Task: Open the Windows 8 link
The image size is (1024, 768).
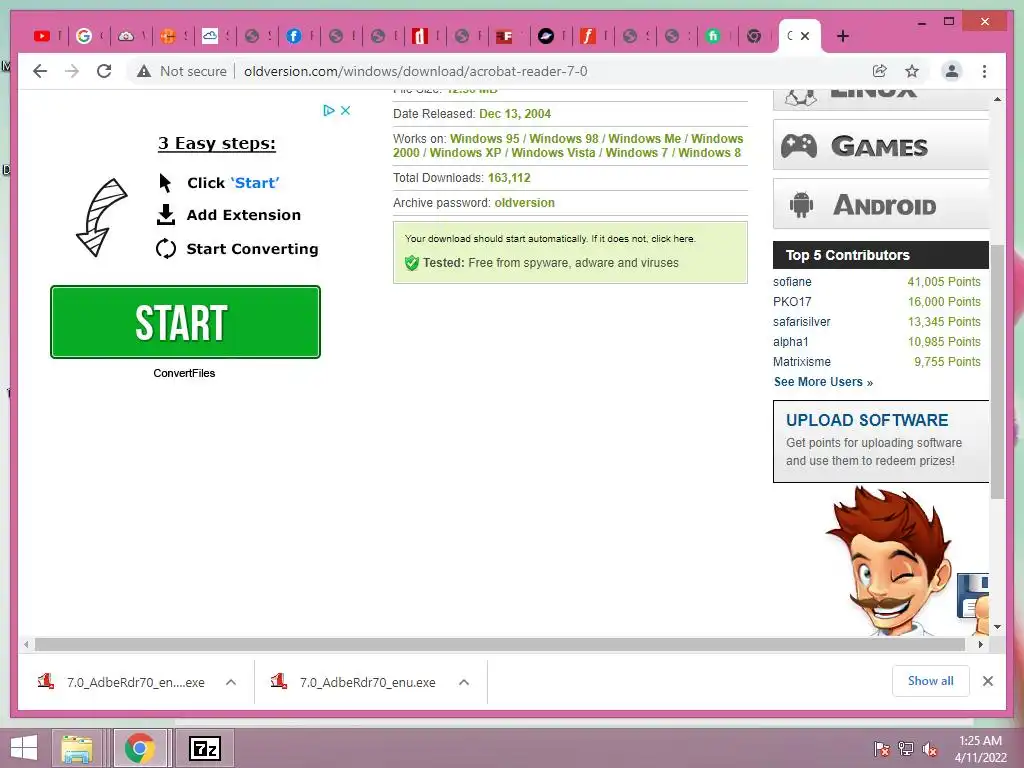Action: [x=709, y=153]
